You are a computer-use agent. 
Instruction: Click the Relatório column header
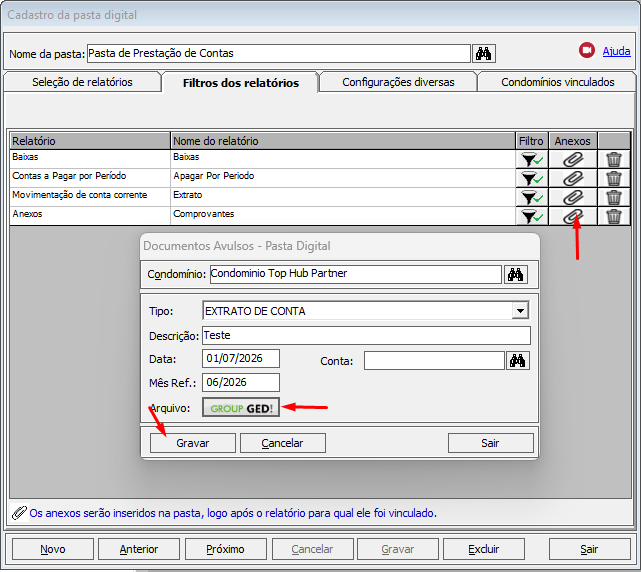click(90, 141)
